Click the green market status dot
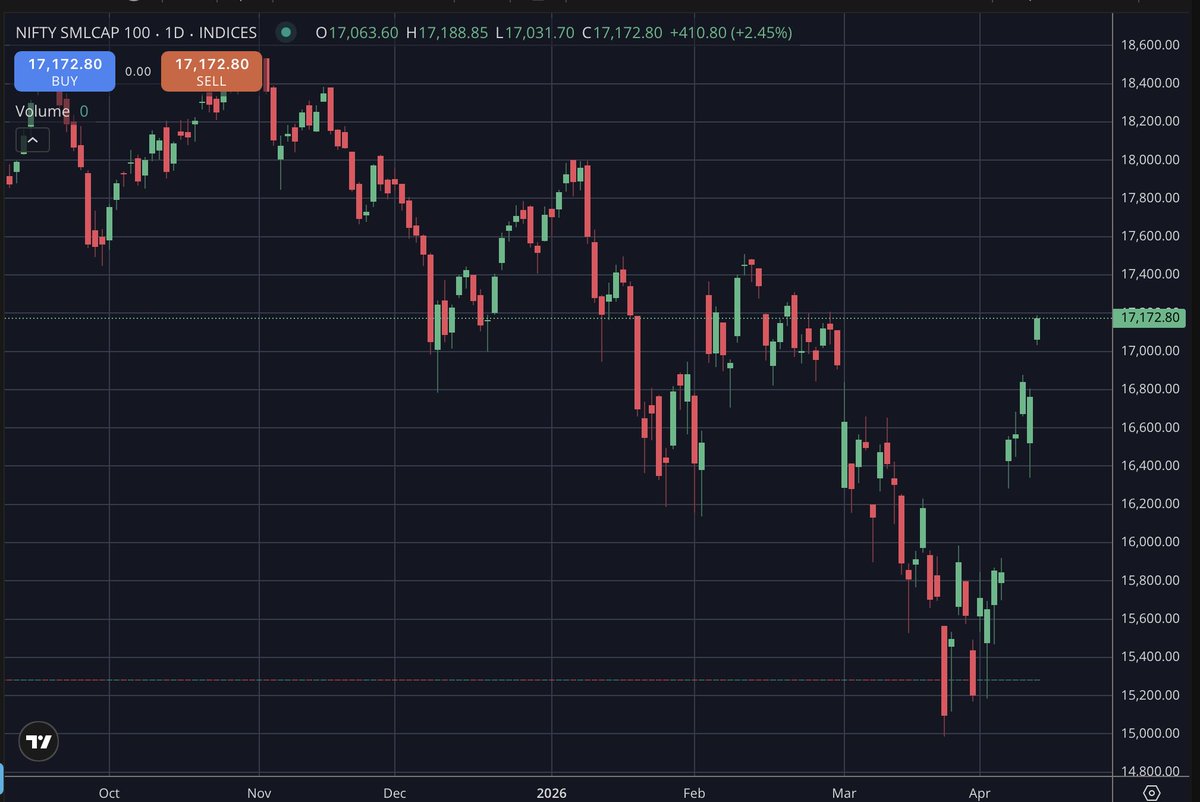Image resolution: width=1200 pixels, height=802 pixels. (286, 32)
